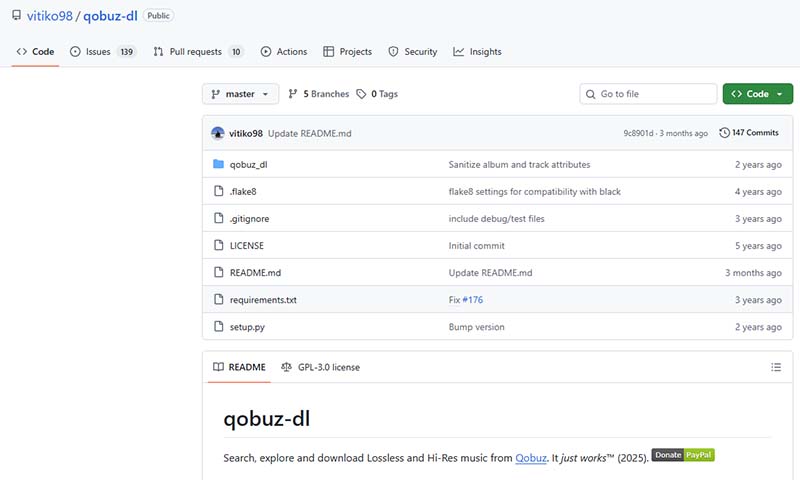
Task: Go to the Insights tab
Action: tap(477, 52)
